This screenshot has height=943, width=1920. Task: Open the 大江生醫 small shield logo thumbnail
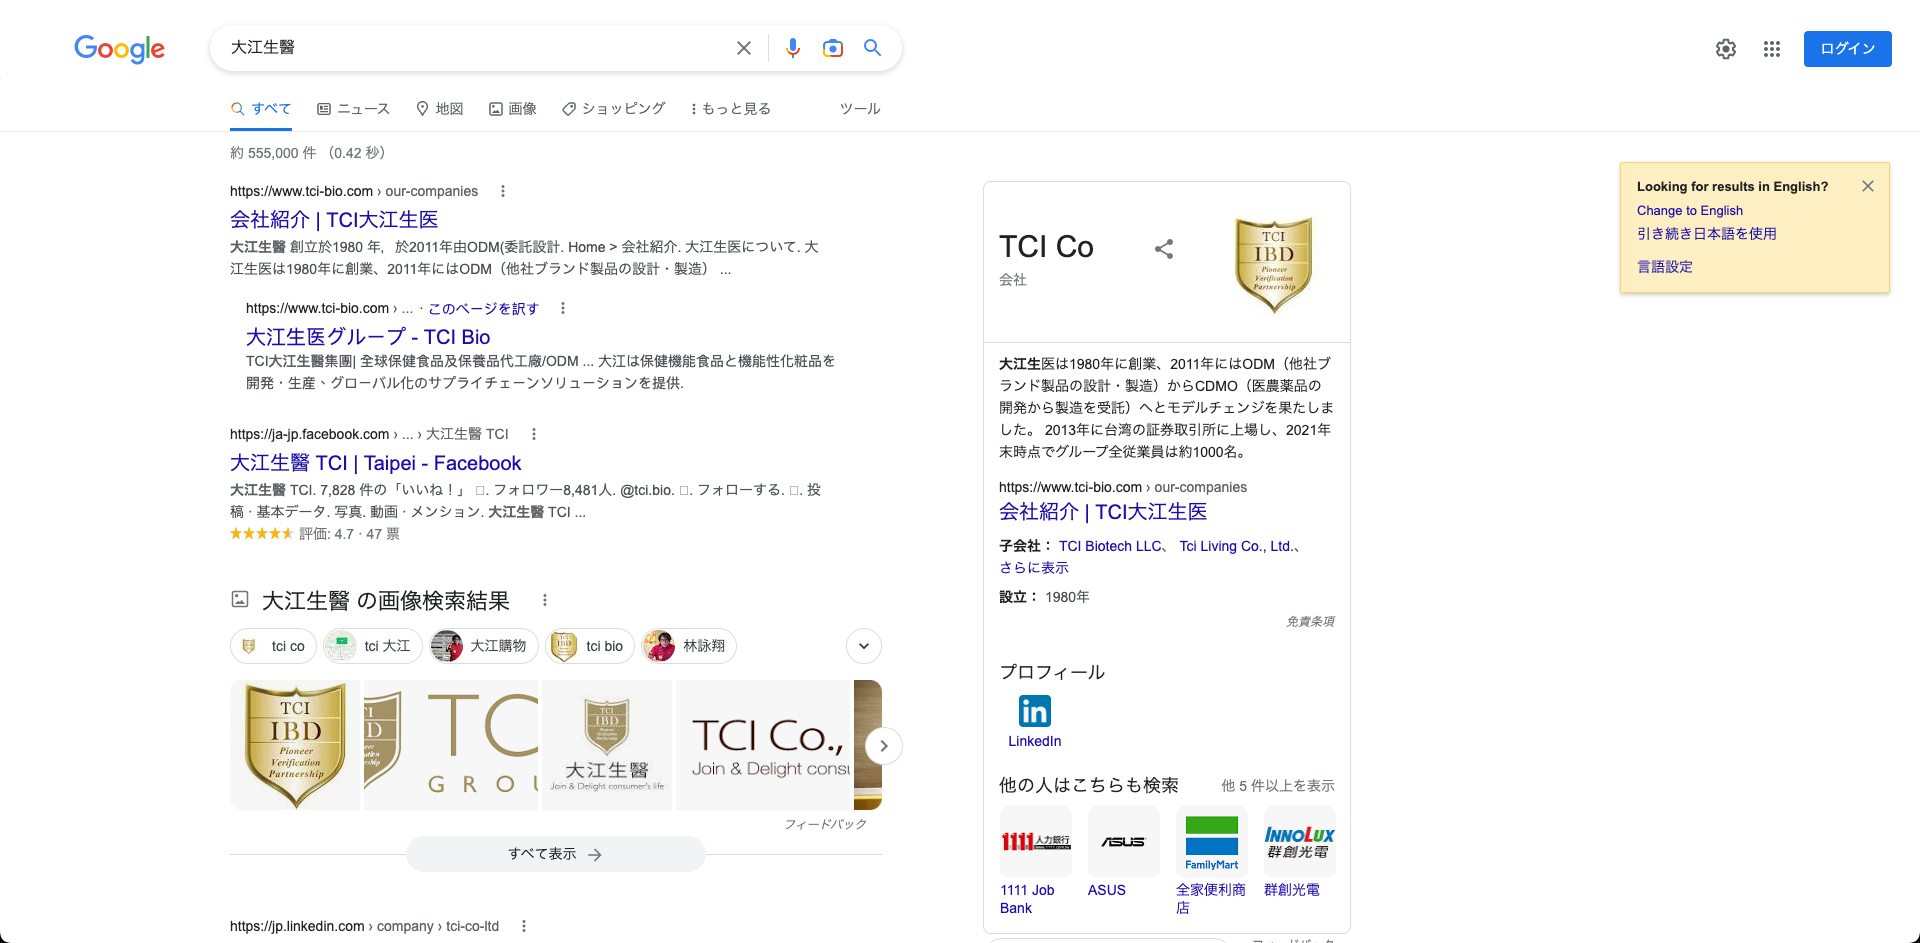click(607, 745)
